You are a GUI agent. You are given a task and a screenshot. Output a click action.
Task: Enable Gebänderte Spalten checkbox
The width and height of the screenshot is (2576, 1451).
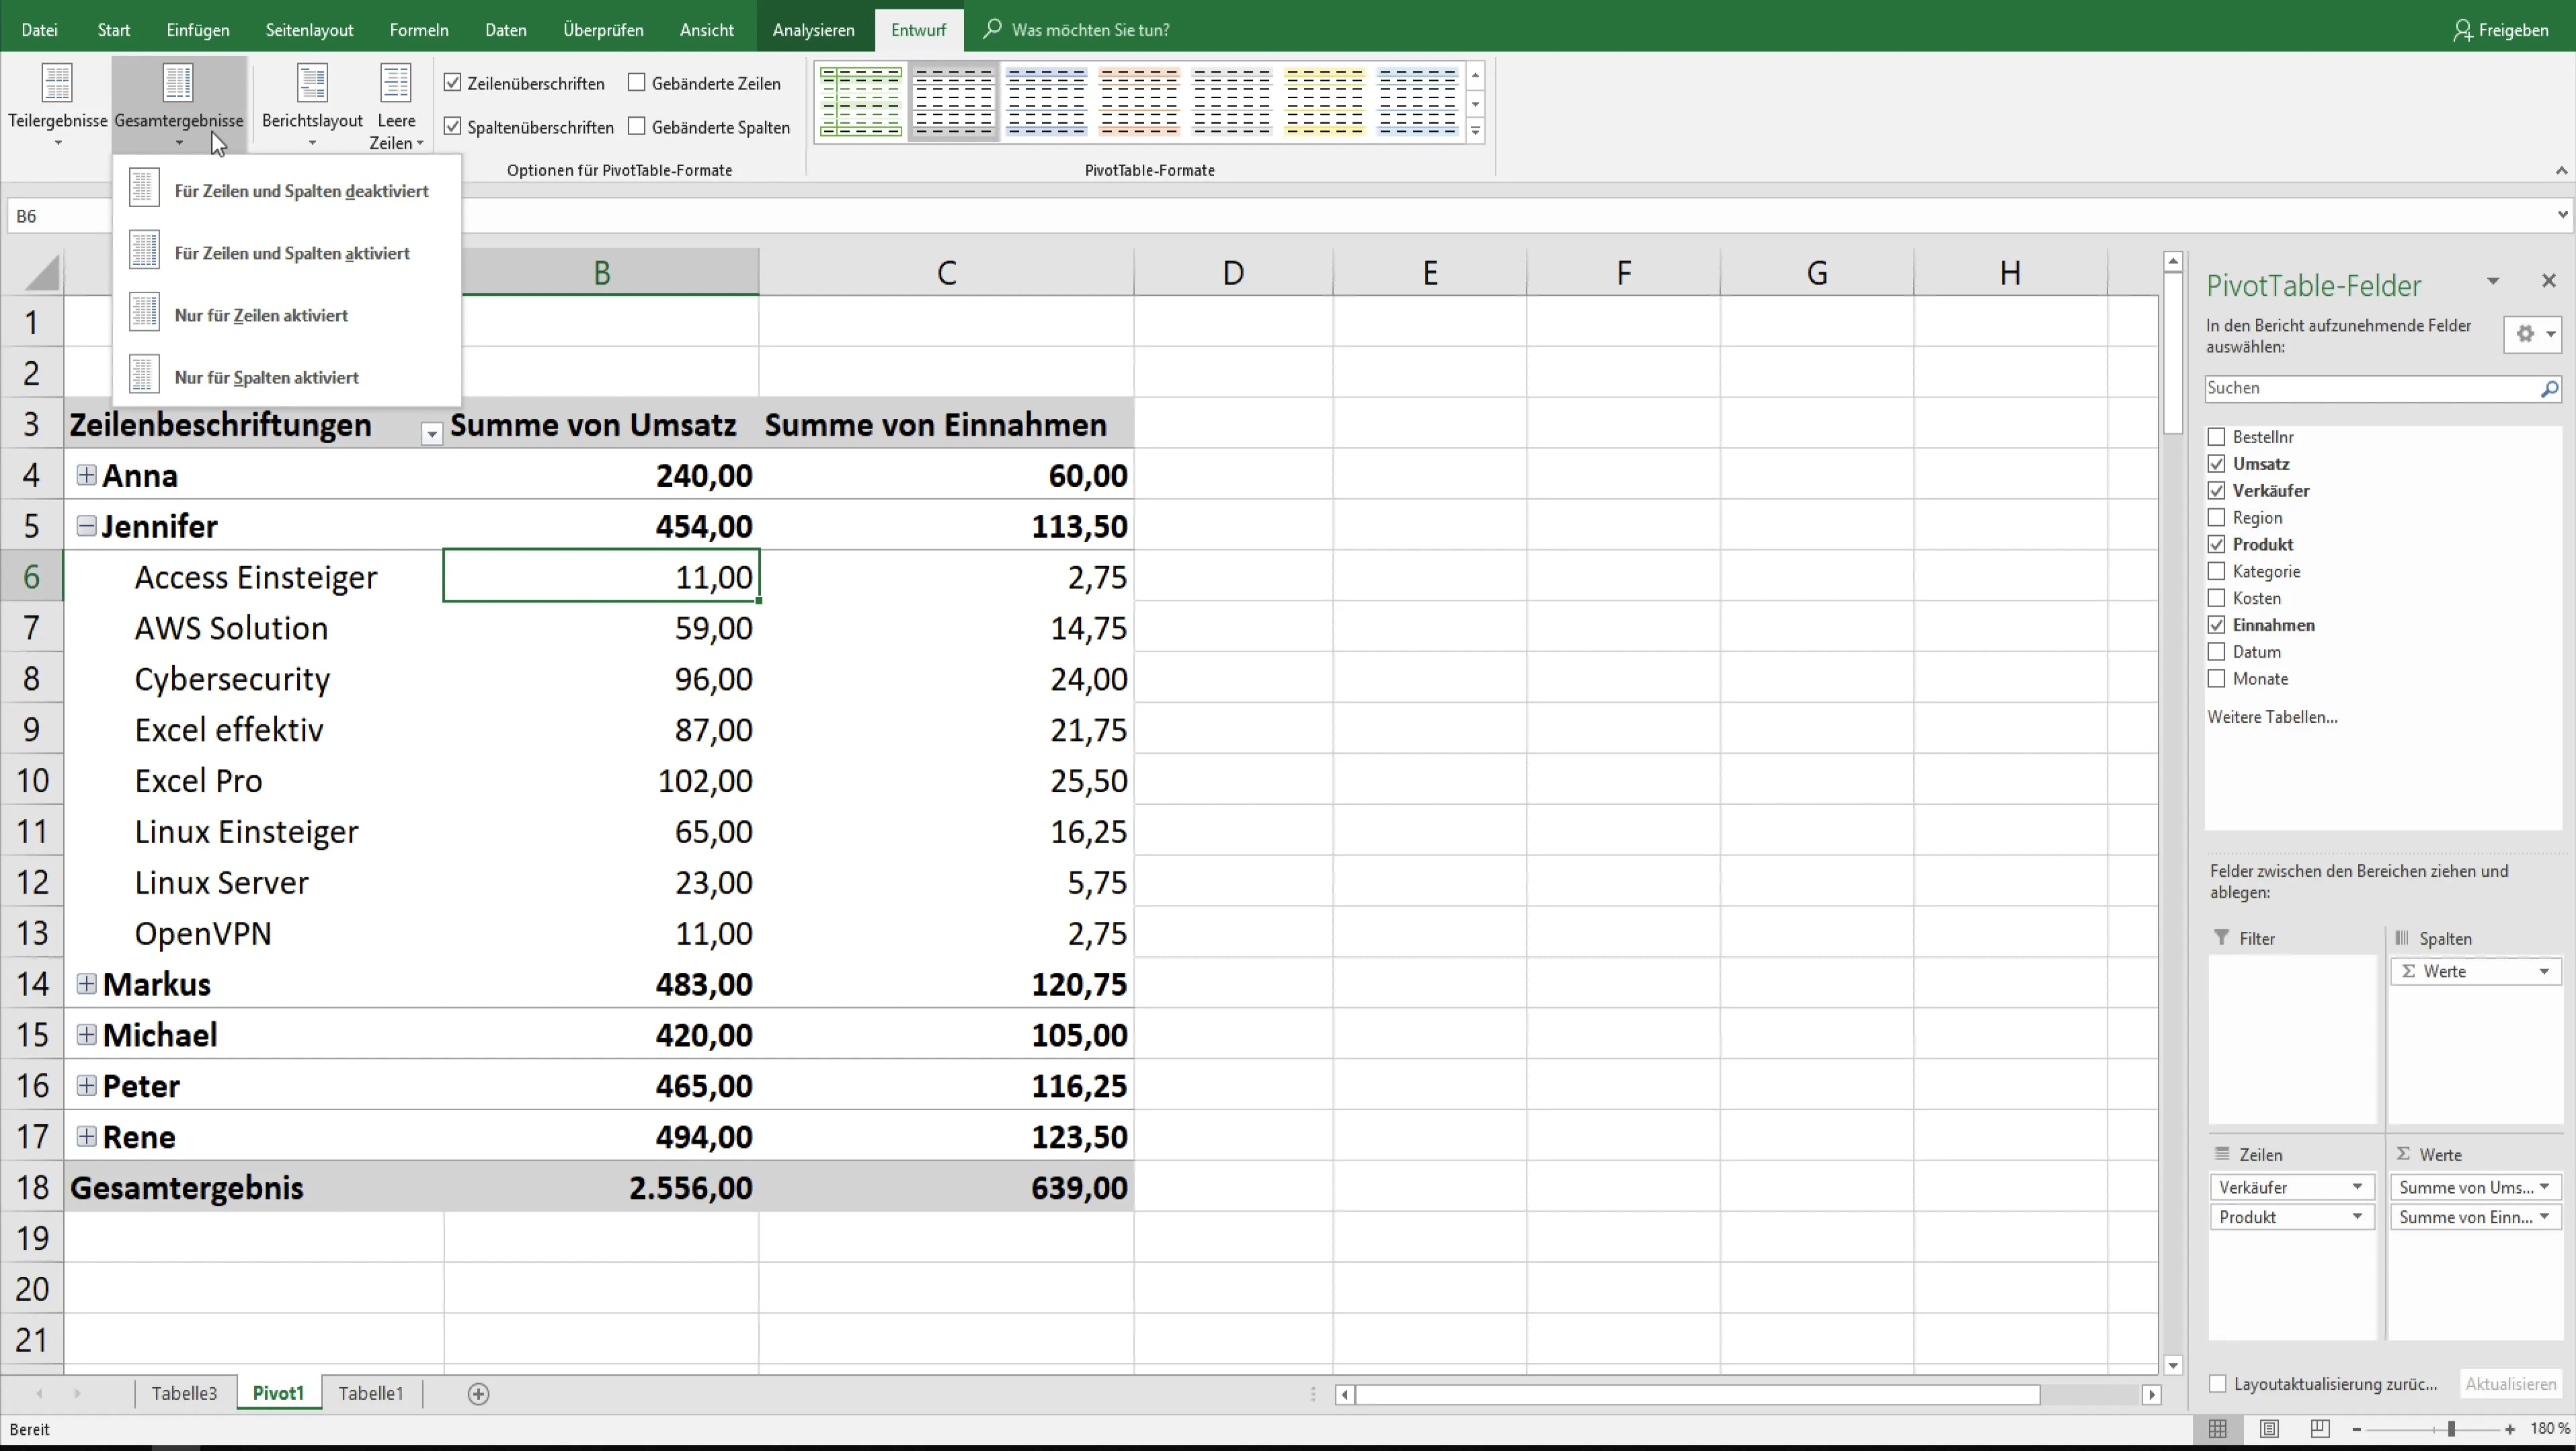click(637, 126)
